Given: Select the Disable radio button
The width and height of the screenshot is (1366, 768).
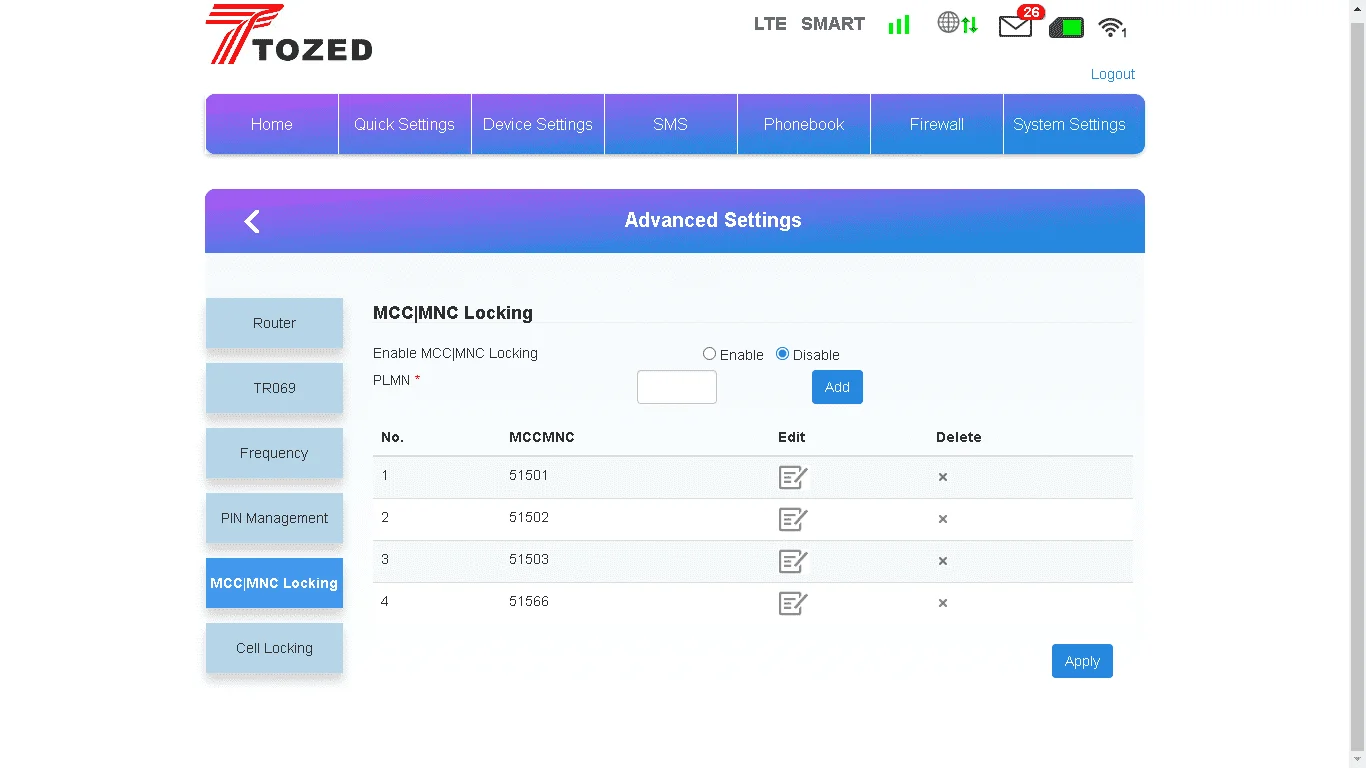Looking at the screenshot, I should (x=782, y=354).
